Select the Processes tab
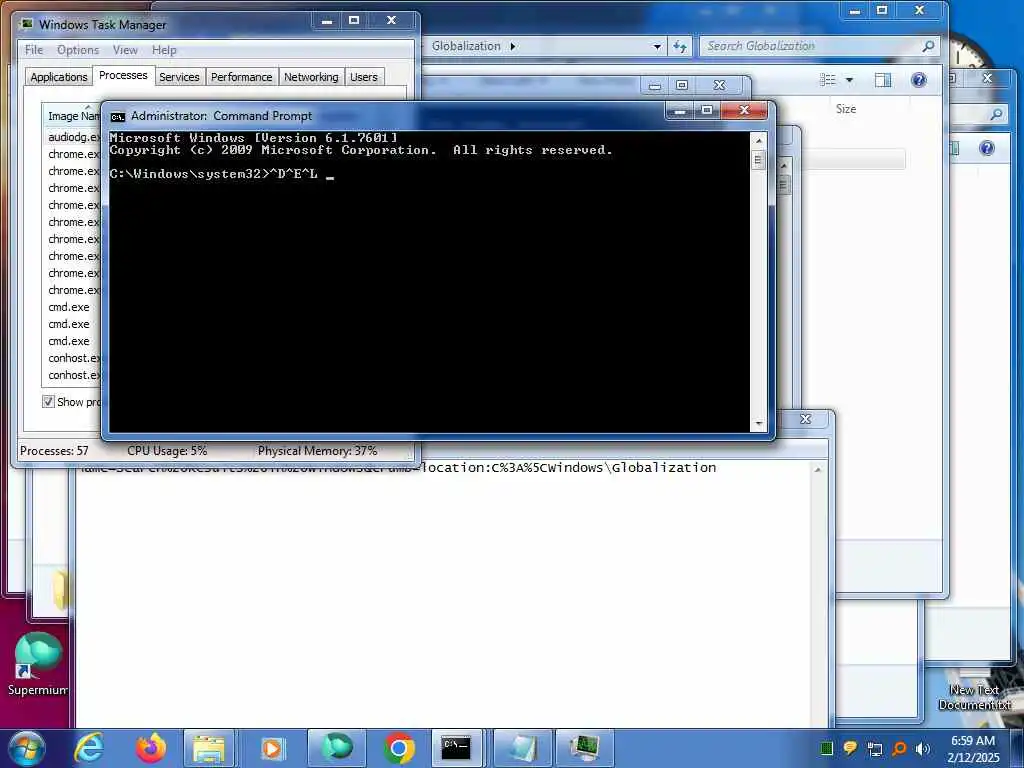The width and height of the screenshot is (1024, 768). (x=123, y=75)
